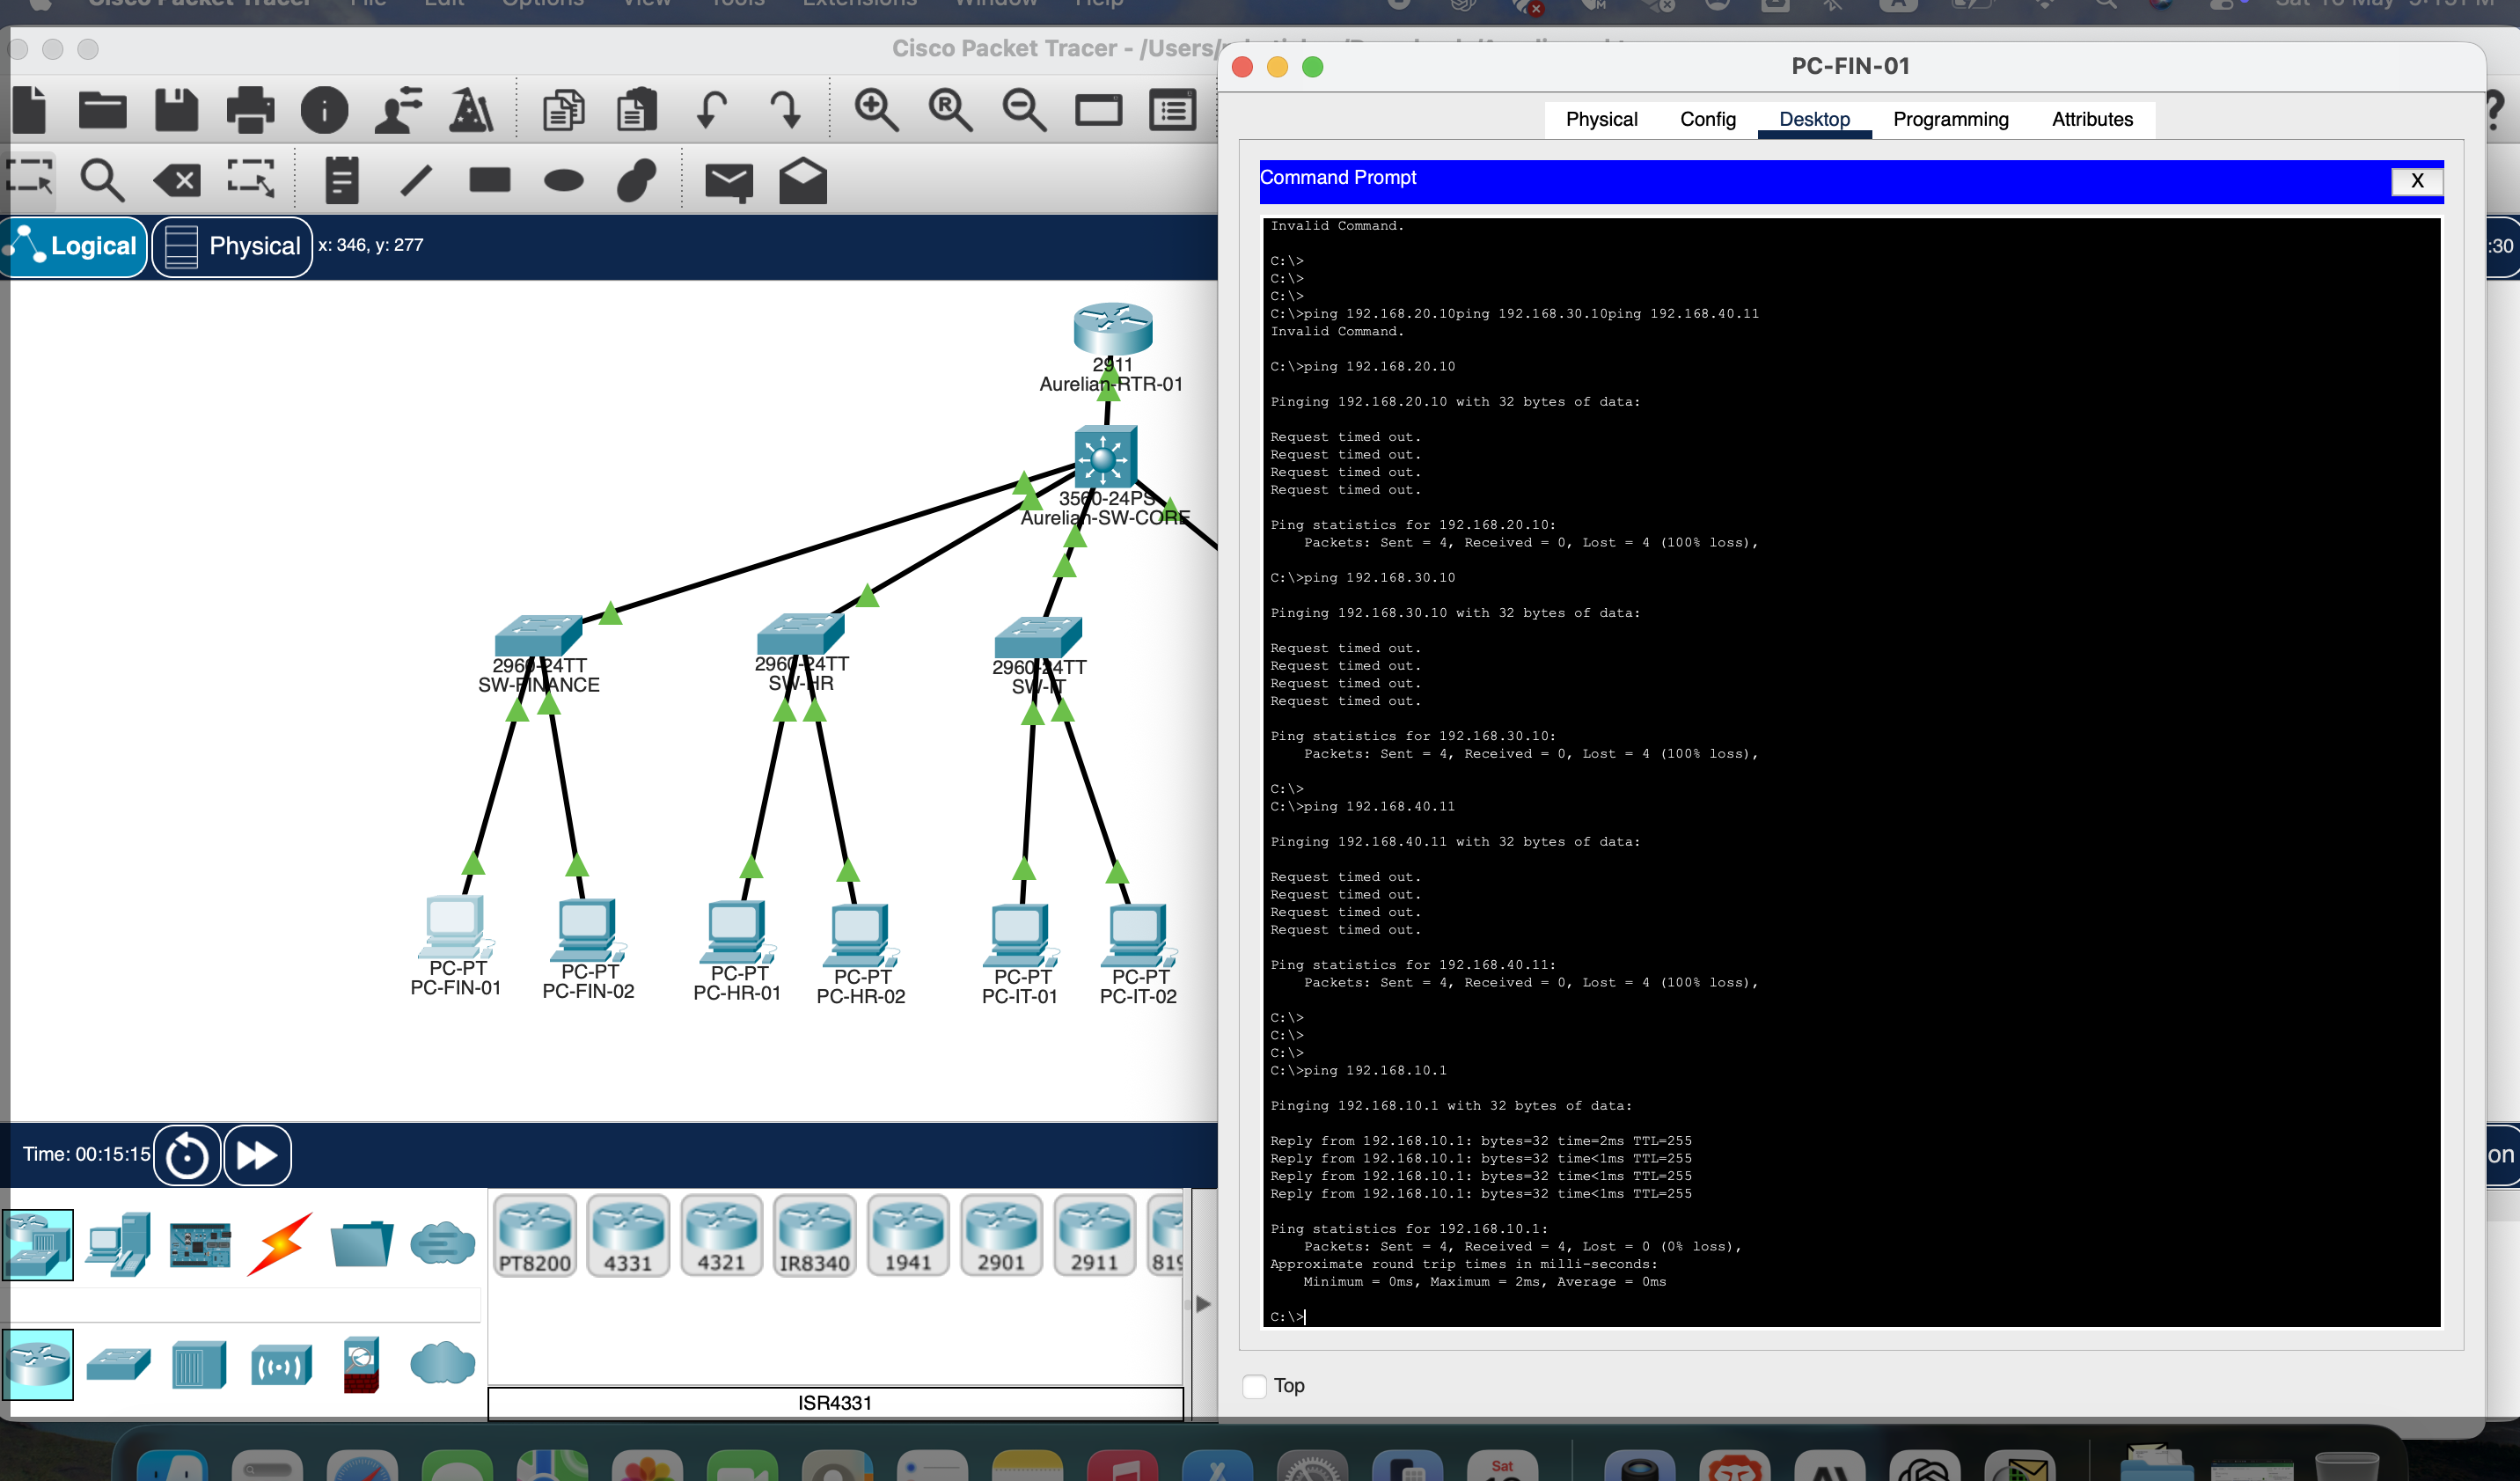This screenshot has width=2520, height=1481.
Task: Select the Aurelian-SW-CORE switch in the topology
Action: pyautogui.click(x=1104, y=457)
